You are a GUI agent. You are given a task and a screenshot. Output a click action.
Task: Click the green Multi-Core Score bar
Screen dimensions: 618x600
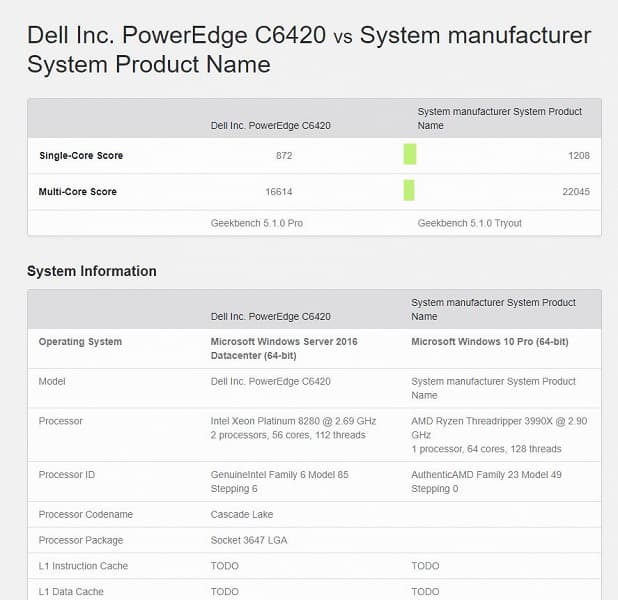(x=409, y=191)
